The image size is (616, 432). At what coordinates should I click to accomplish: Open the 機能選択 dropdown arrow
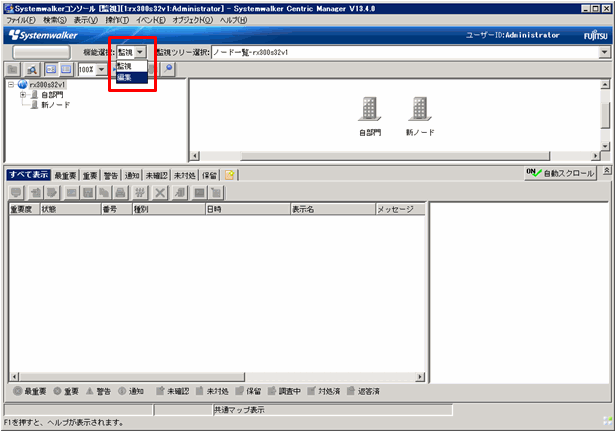click(x=140, y=52)
